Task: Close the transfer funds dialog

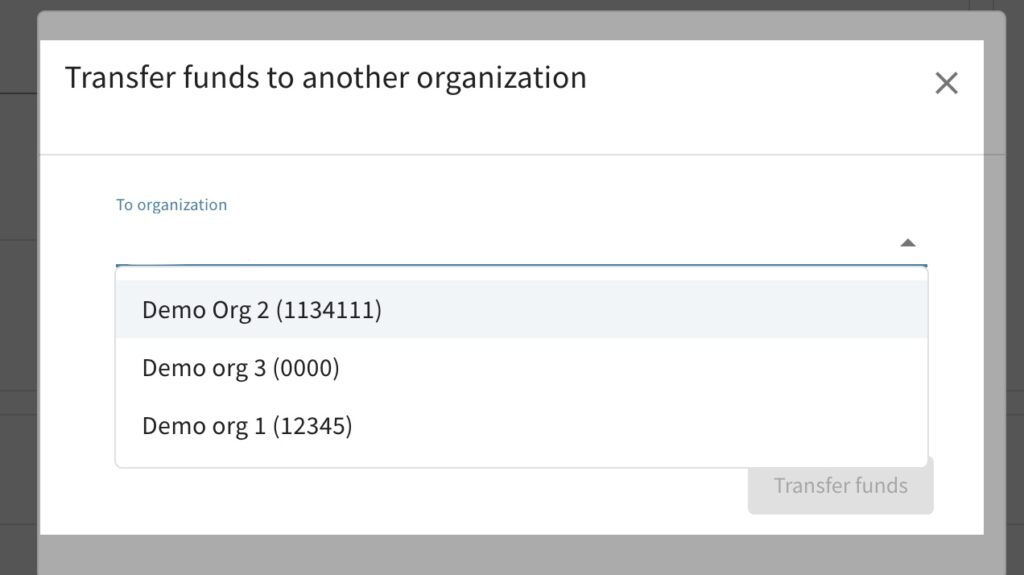Action: coord(946,83)
